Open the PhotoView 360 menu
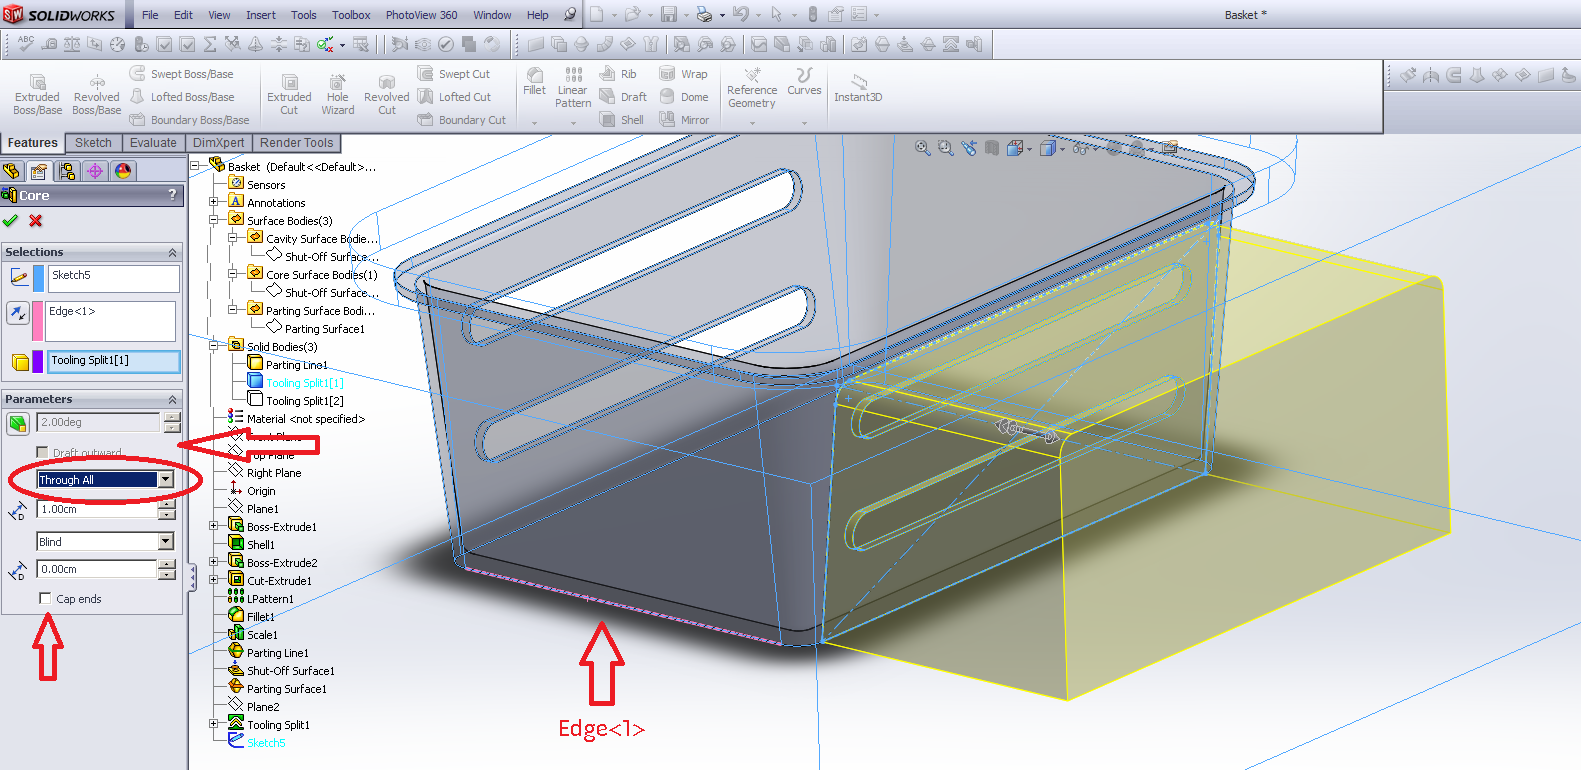Image resolution: width=1581 pixels, height=770 pixels. pyautogui.click(x=421, y=15)
